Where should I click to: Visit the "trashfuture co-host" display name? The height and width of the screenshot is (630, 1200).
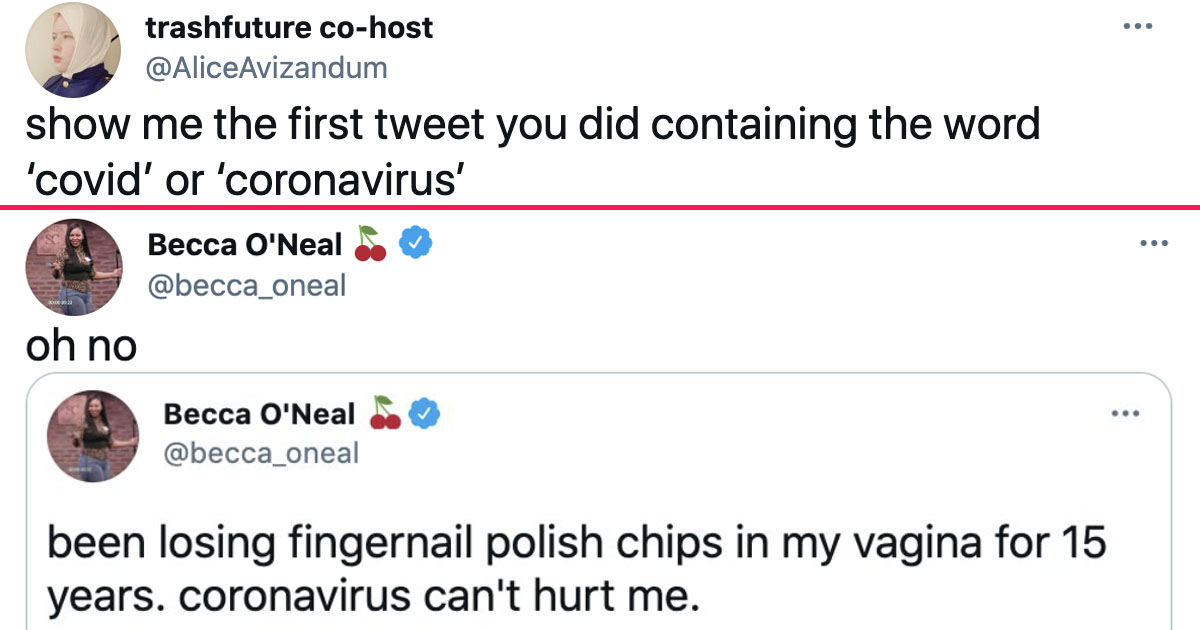289,28
